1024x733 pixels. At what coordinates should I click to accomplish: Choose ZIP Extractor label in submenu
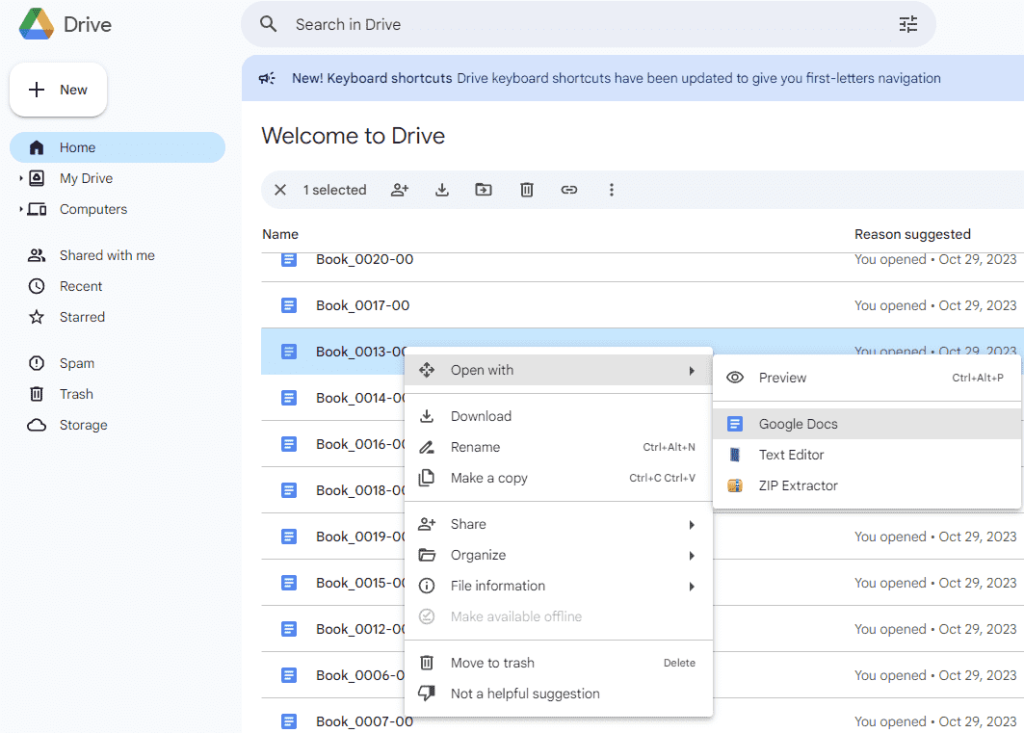pos(798,485)
